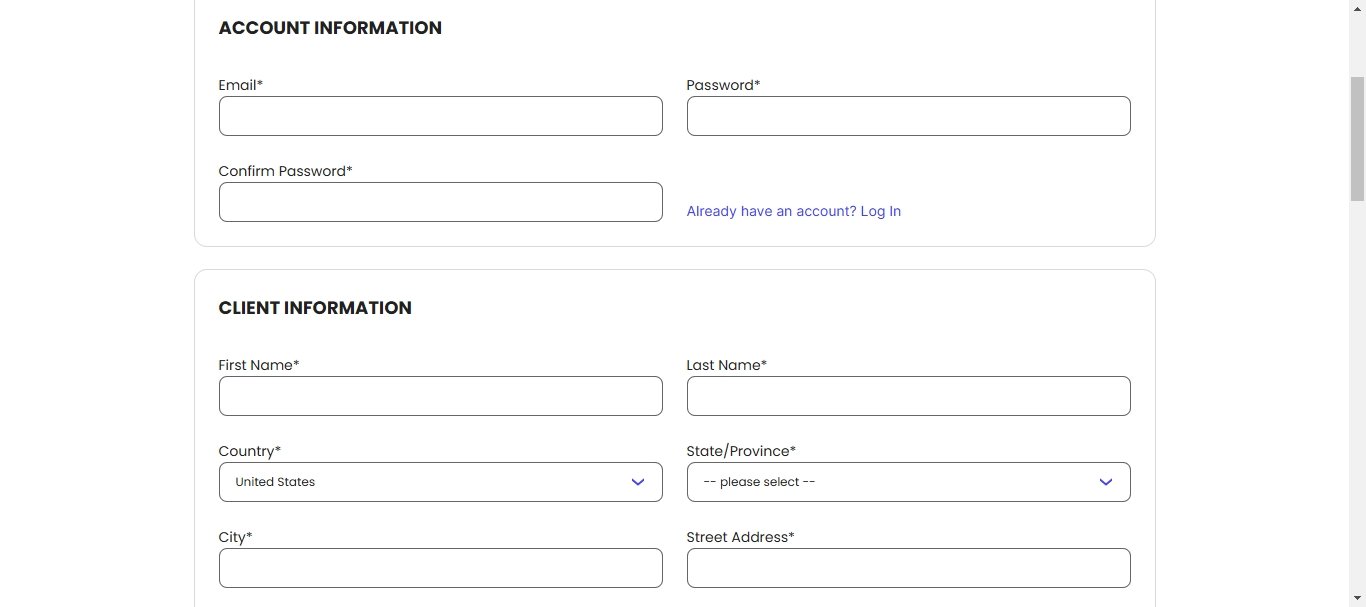Click the 'Last Name*' label

point(727,365)
